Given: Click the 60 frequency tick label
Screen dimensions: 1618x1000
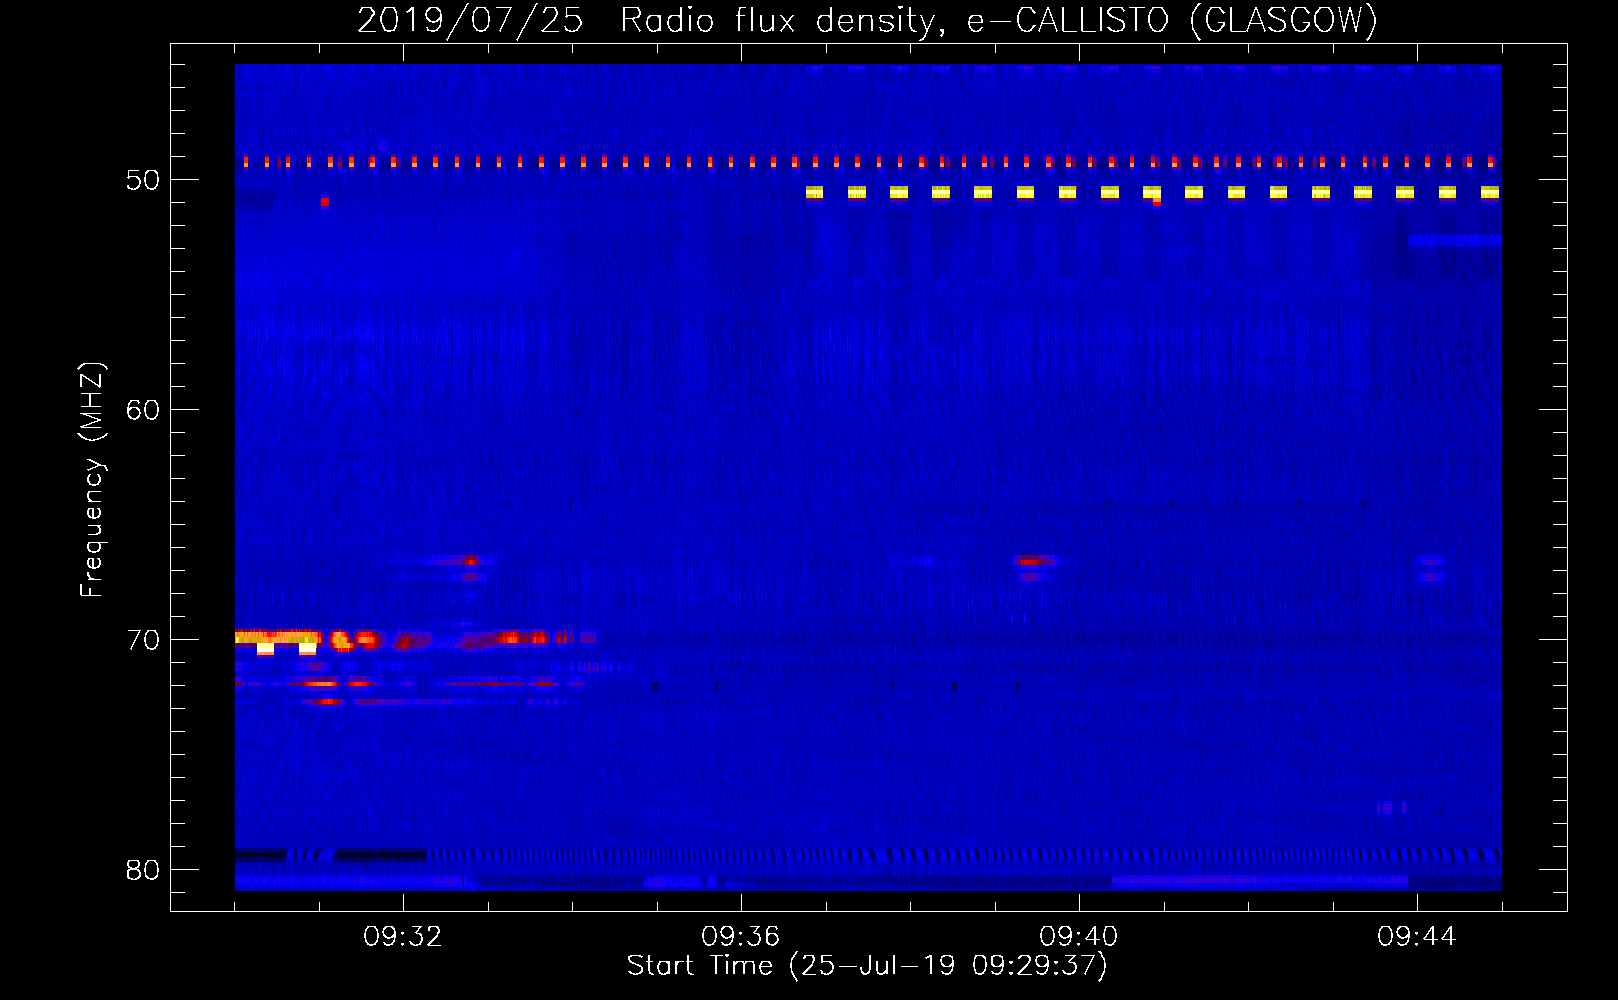Looking at the screenshot, I should point(143,410).
